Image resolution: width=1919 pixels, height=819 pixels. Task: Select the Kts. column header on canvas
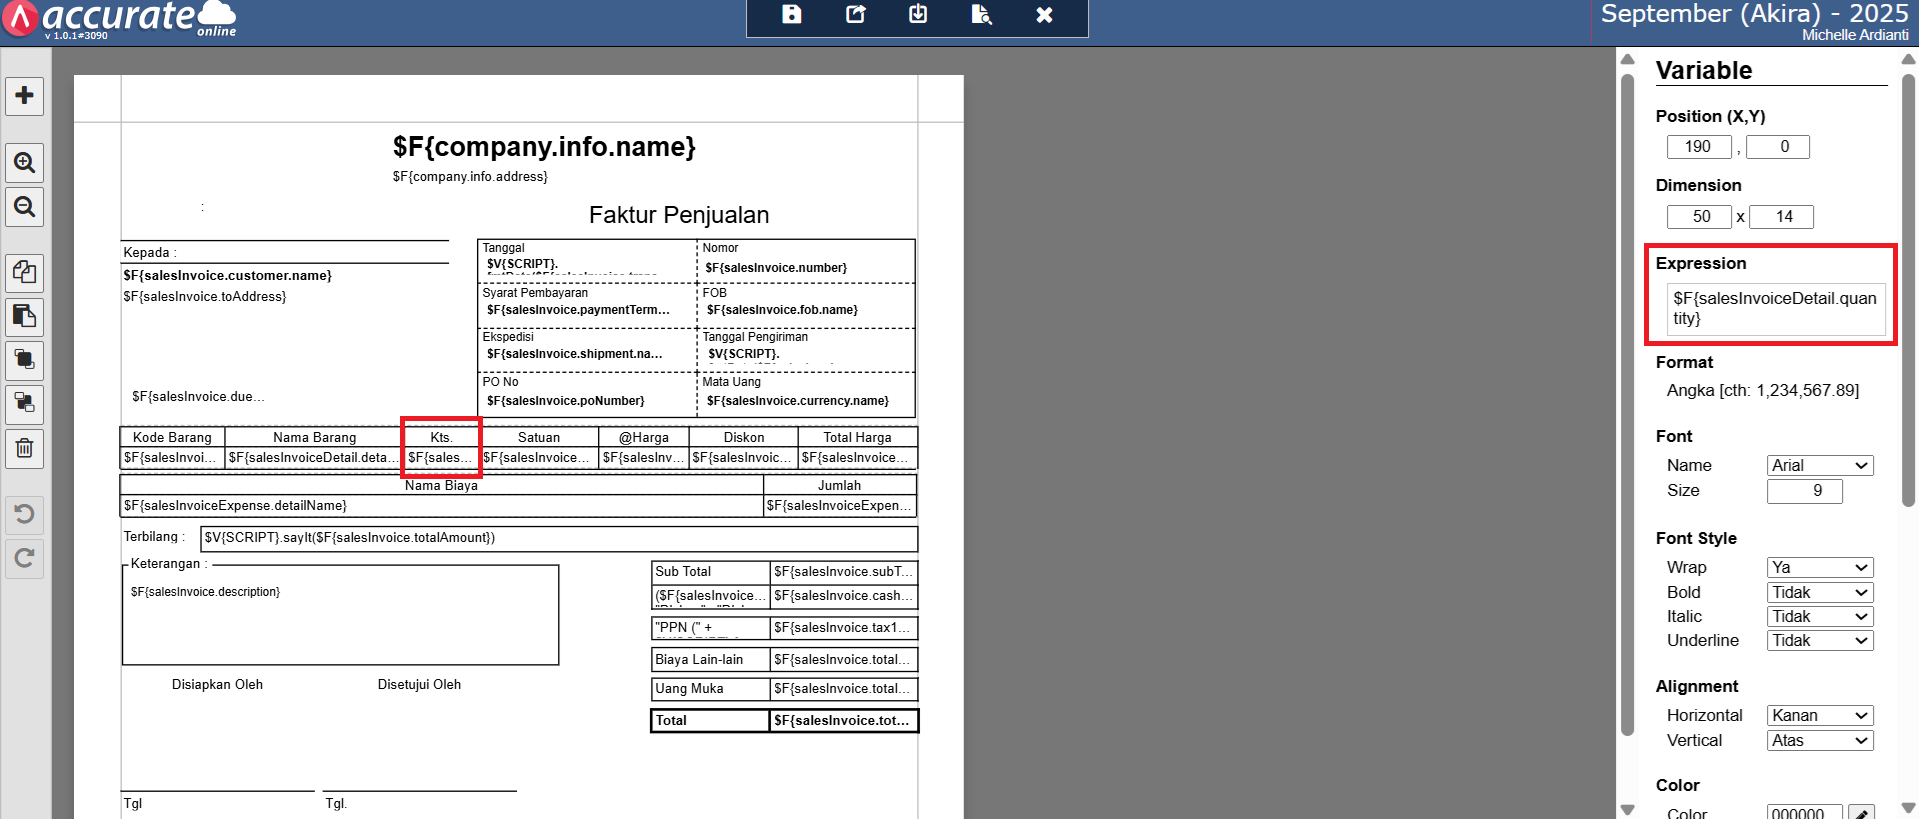click(441, 437)
